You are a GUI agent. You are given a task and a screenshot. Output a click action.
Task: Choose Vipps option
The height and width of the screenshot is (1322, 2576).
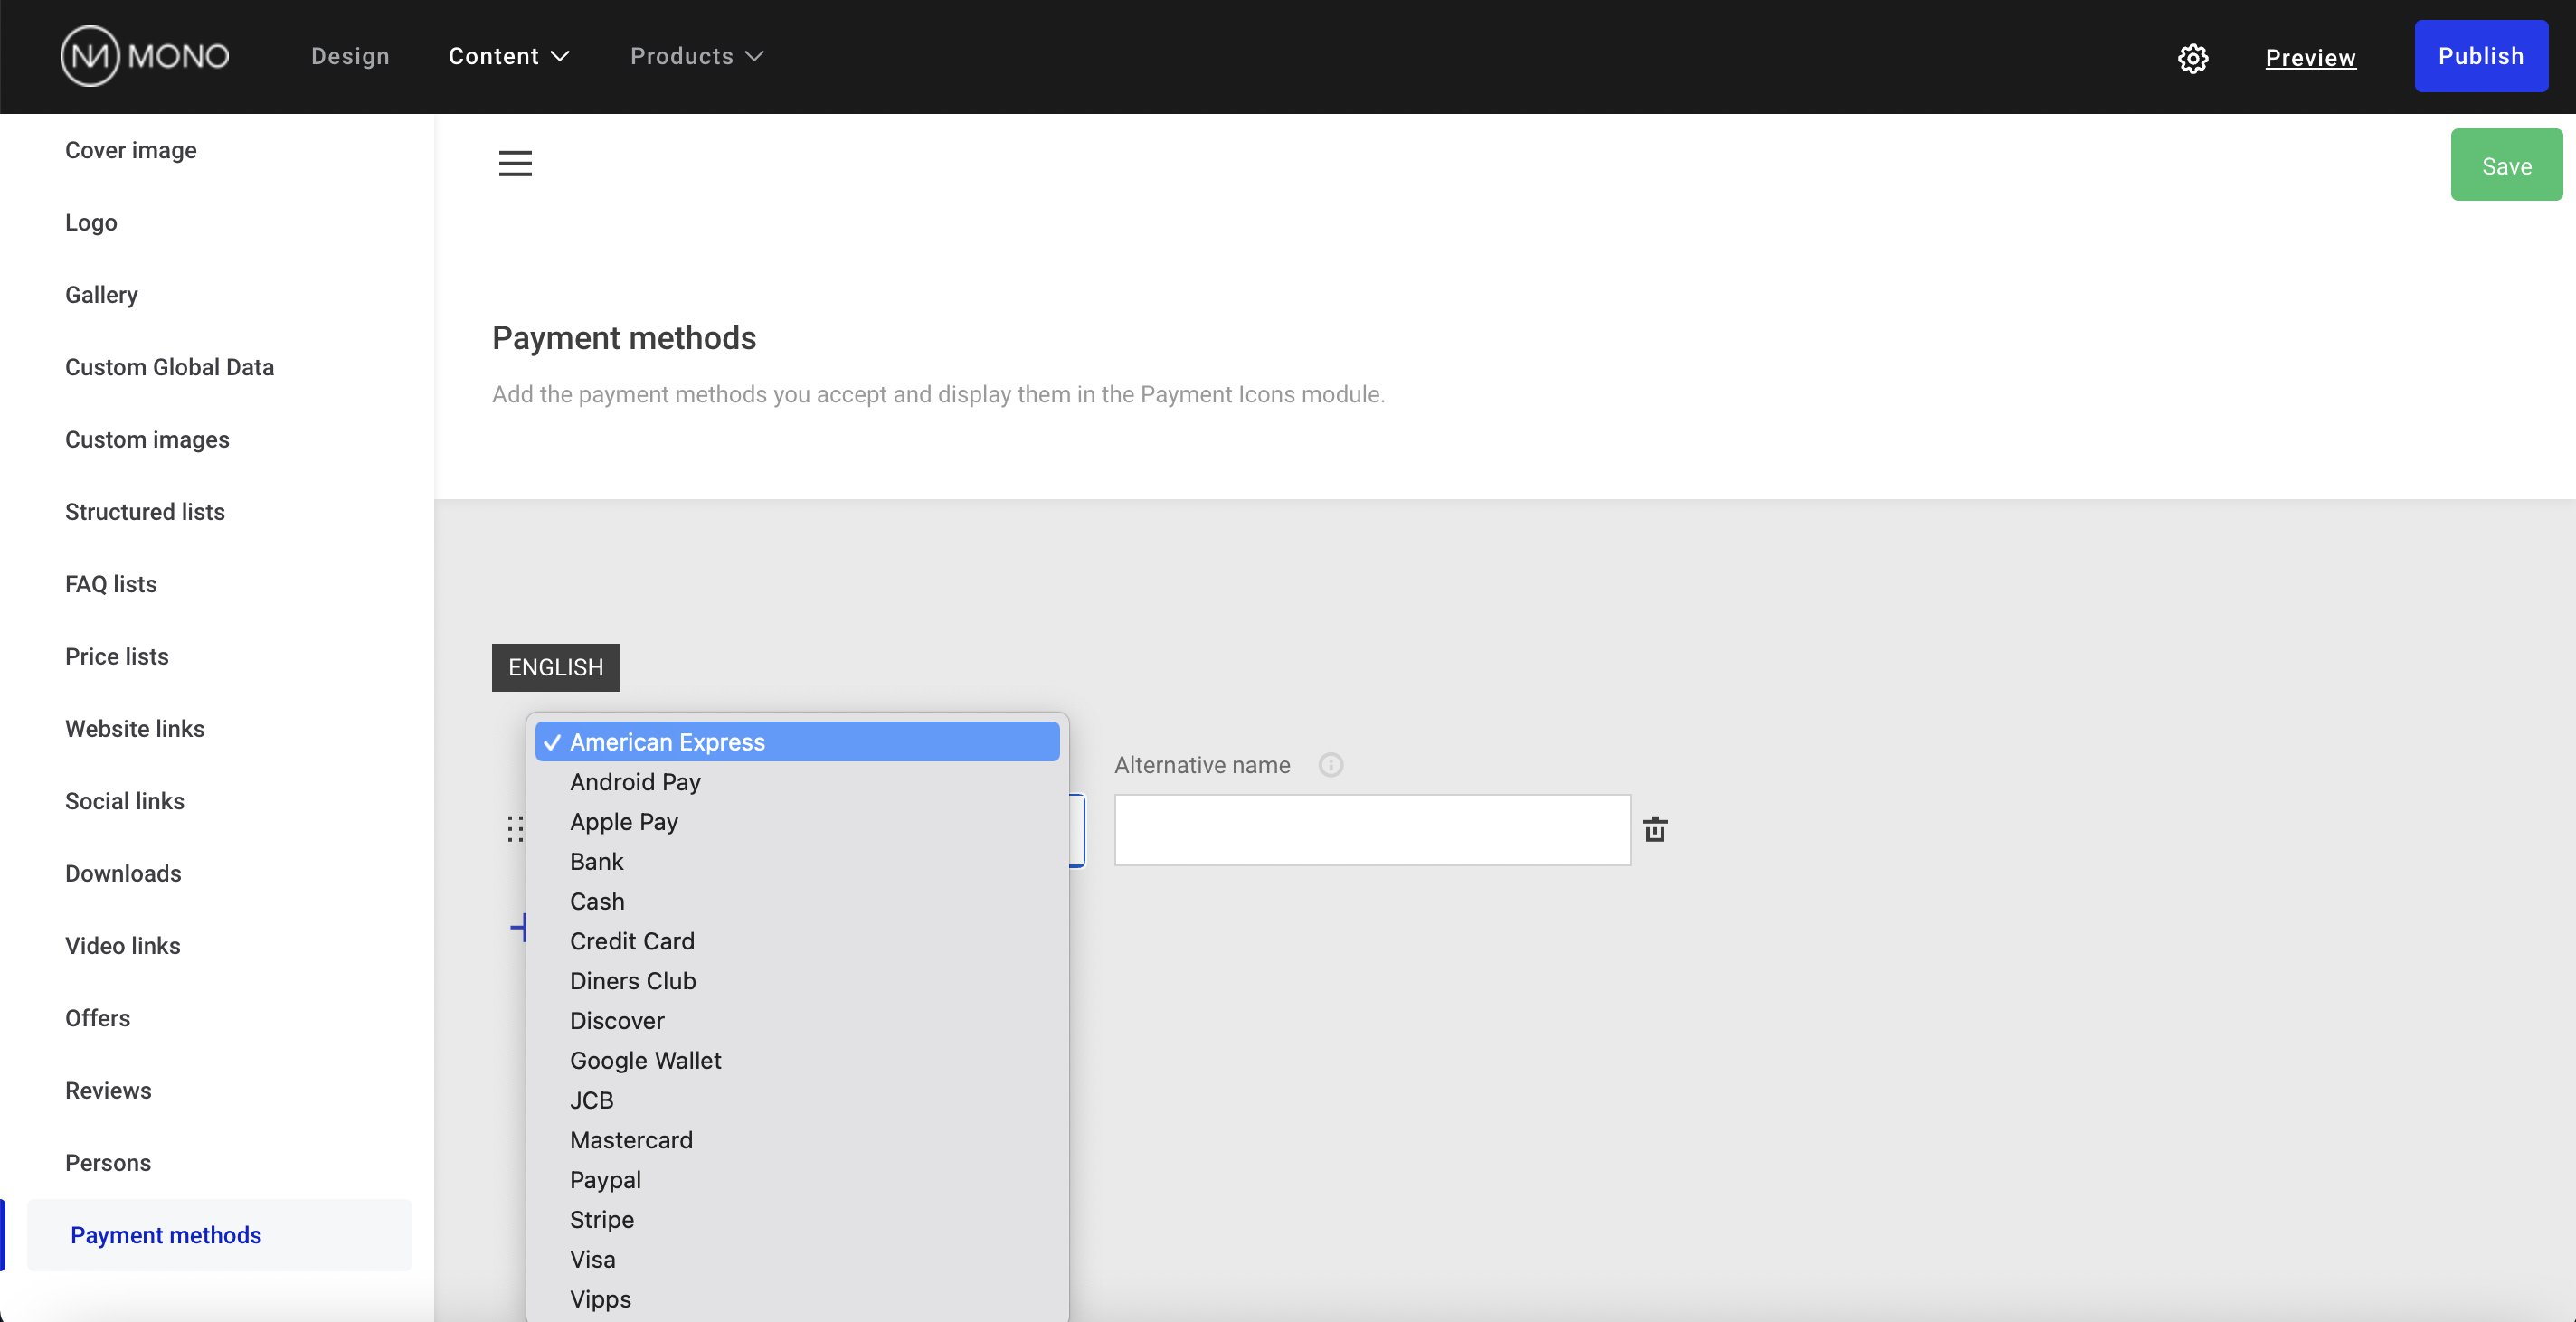click(797, 1299)
